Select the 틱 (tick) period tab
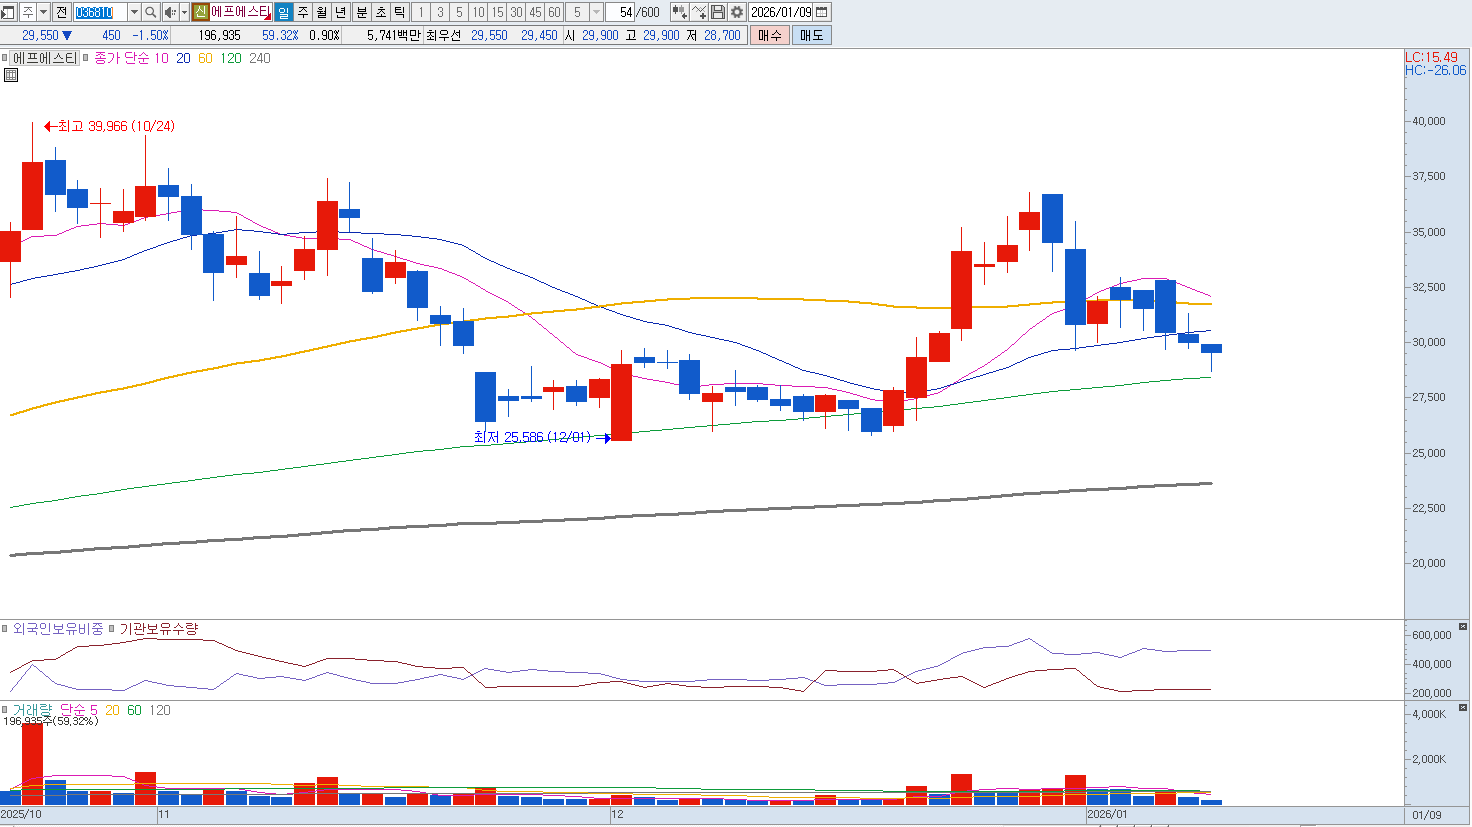1472x827 pixels. click(399, 12)
